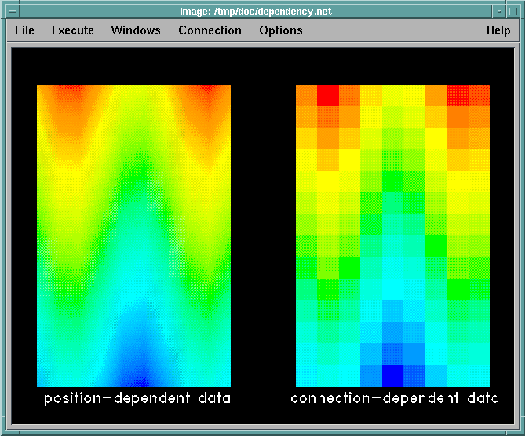Click the "position-dependent data" caption
This screenshot has width=525, height=436.
click(137, 398)
